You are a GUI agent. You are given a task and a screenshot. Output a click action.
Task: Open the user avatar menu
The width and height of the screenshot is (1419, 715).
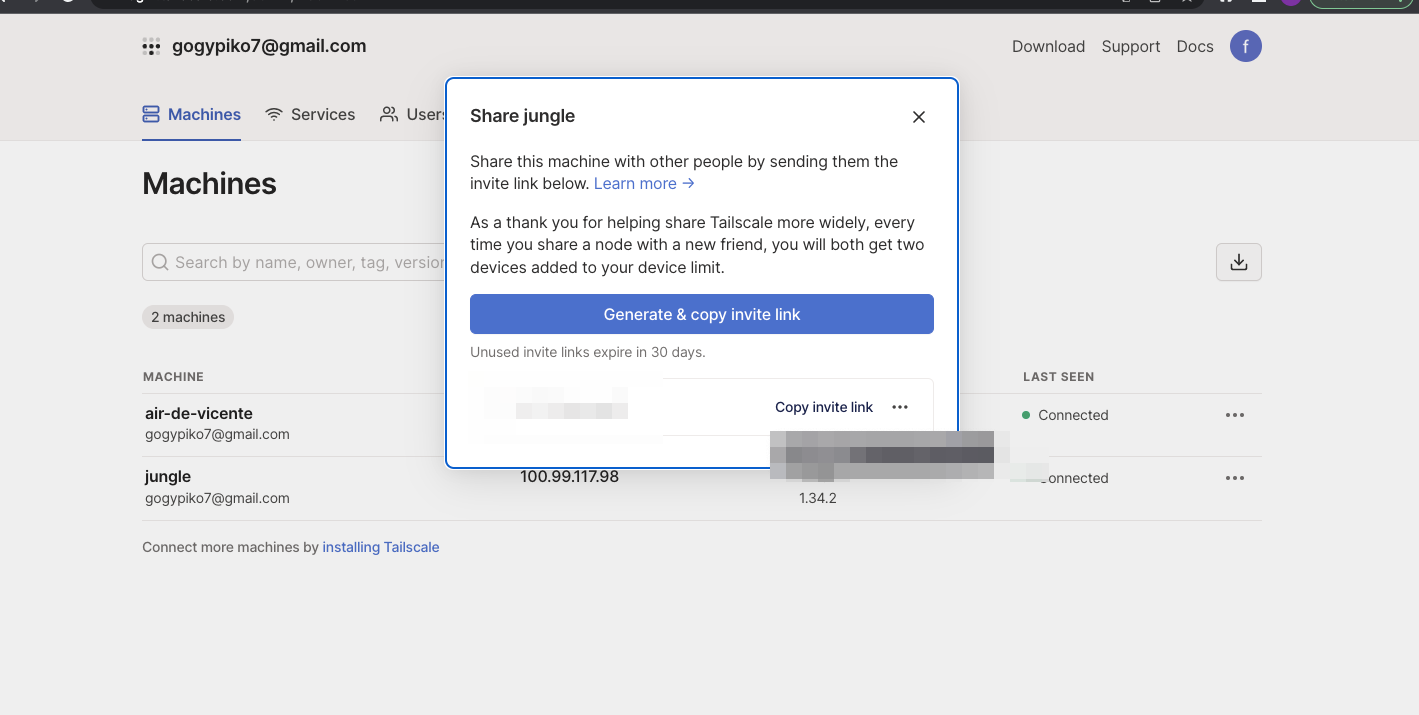1245,46
